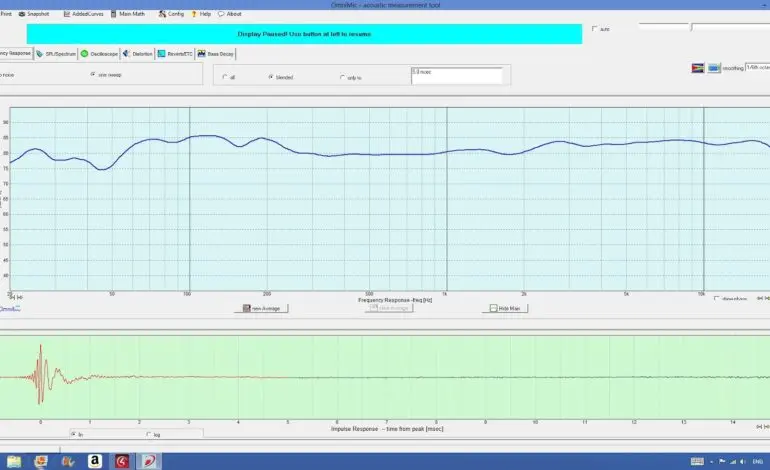
Task: Click the green Oscilloscope tab icon
Action: click(x=84, y=54)
